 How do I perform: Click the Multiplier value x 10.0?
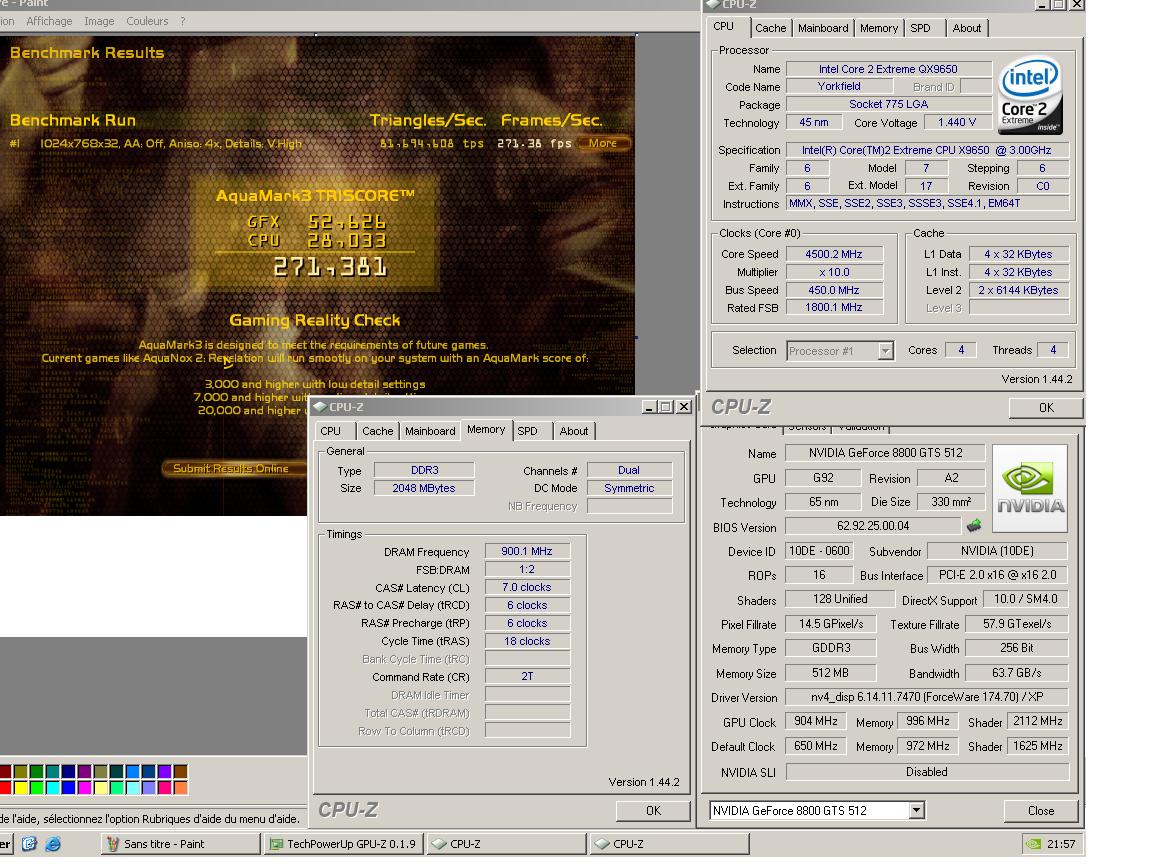pyautogui.click(x=834, y=272)
